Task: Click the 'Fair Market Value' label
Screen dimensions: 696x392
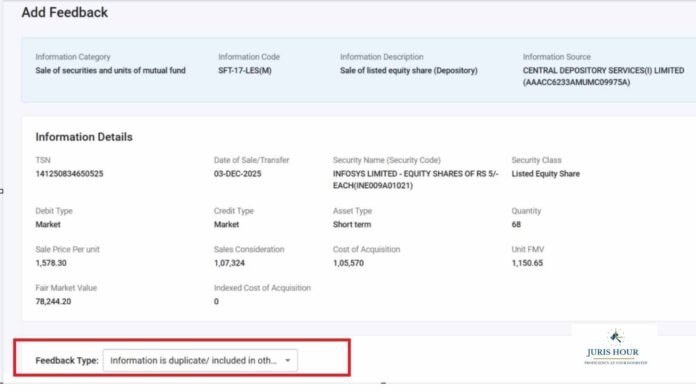Action: (x=66, y=288)
